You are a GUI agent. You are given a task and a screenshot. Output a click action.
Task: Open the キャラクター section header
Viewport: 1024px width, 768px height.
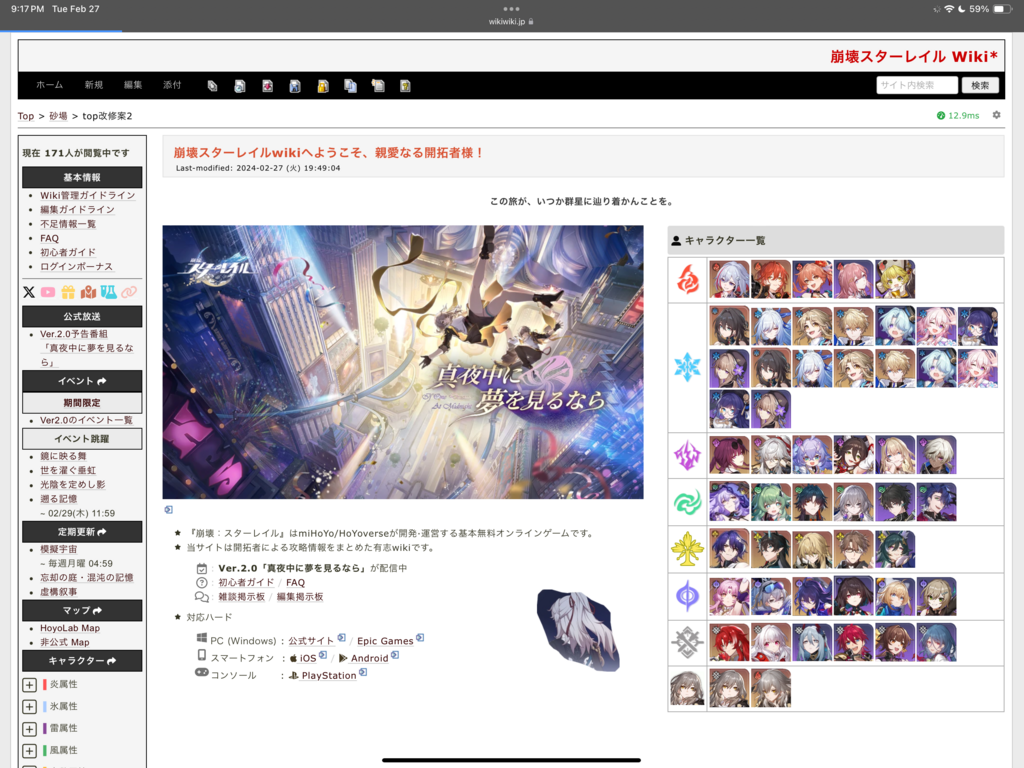(82, 661)
